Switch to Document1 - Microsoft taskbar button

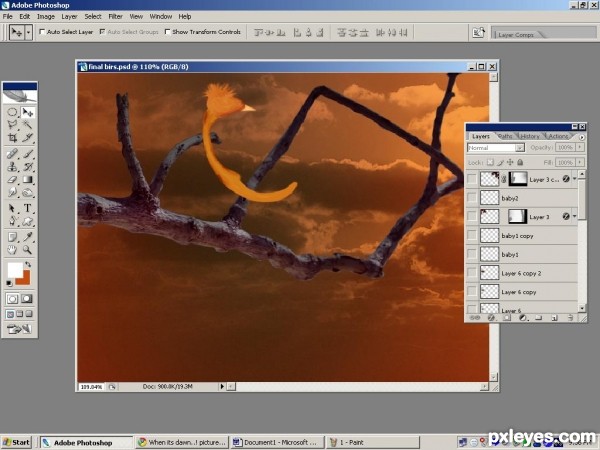(x=277, y=442)
